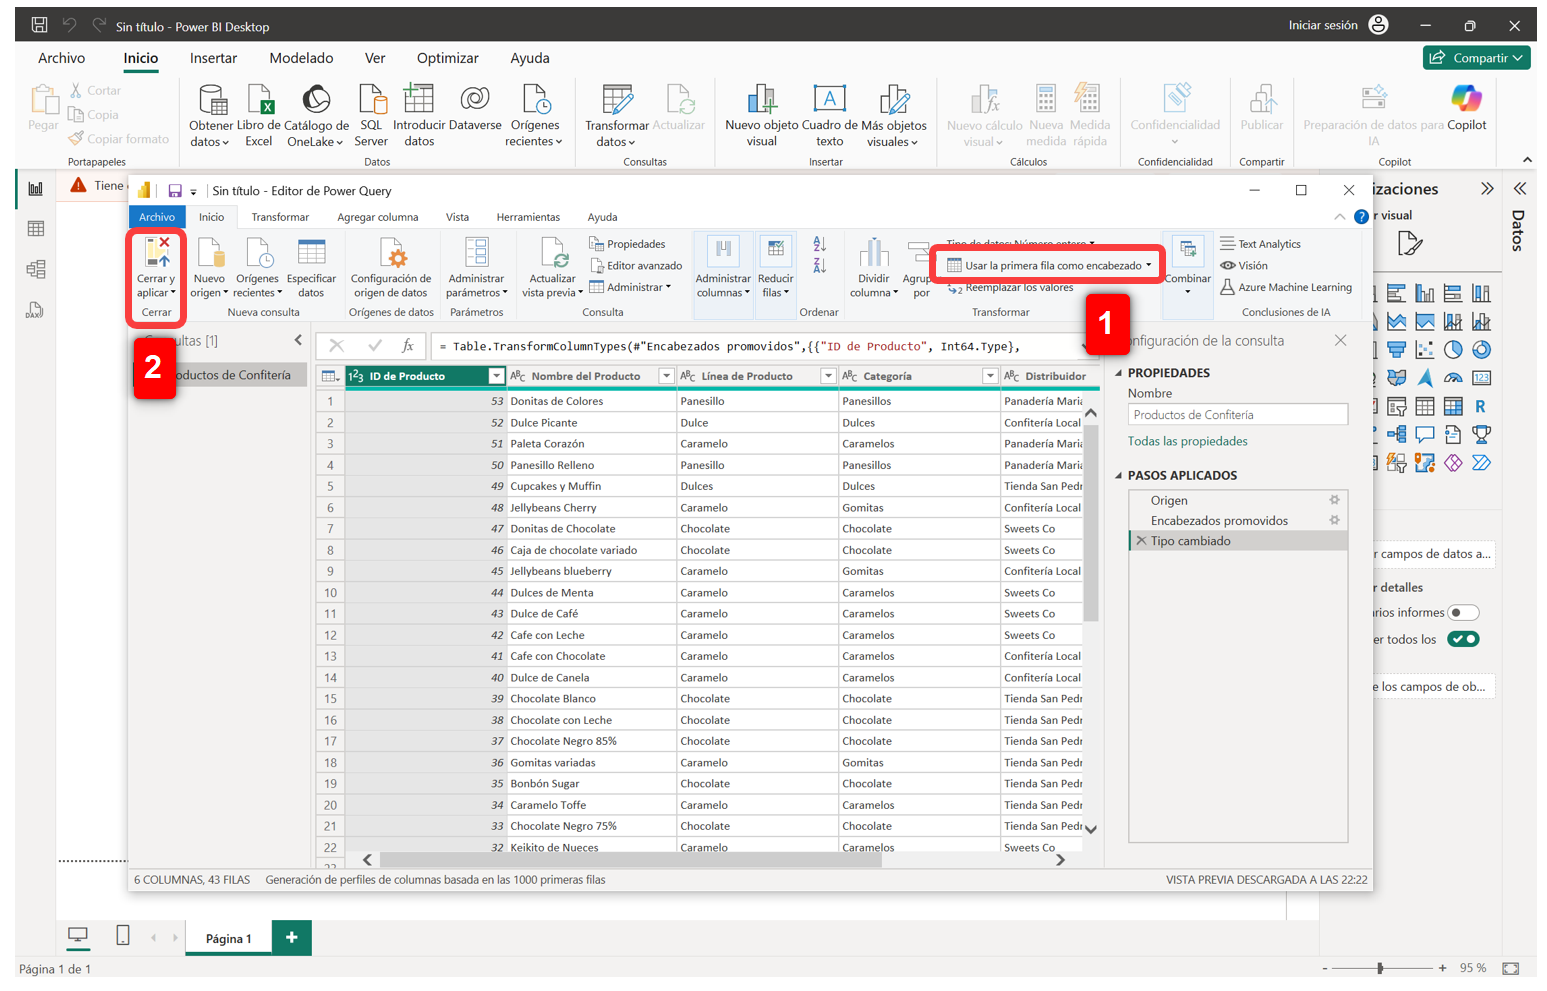
Task: Open Orígenes recientes in Power Query editor
Action: (x=258, y=267)
